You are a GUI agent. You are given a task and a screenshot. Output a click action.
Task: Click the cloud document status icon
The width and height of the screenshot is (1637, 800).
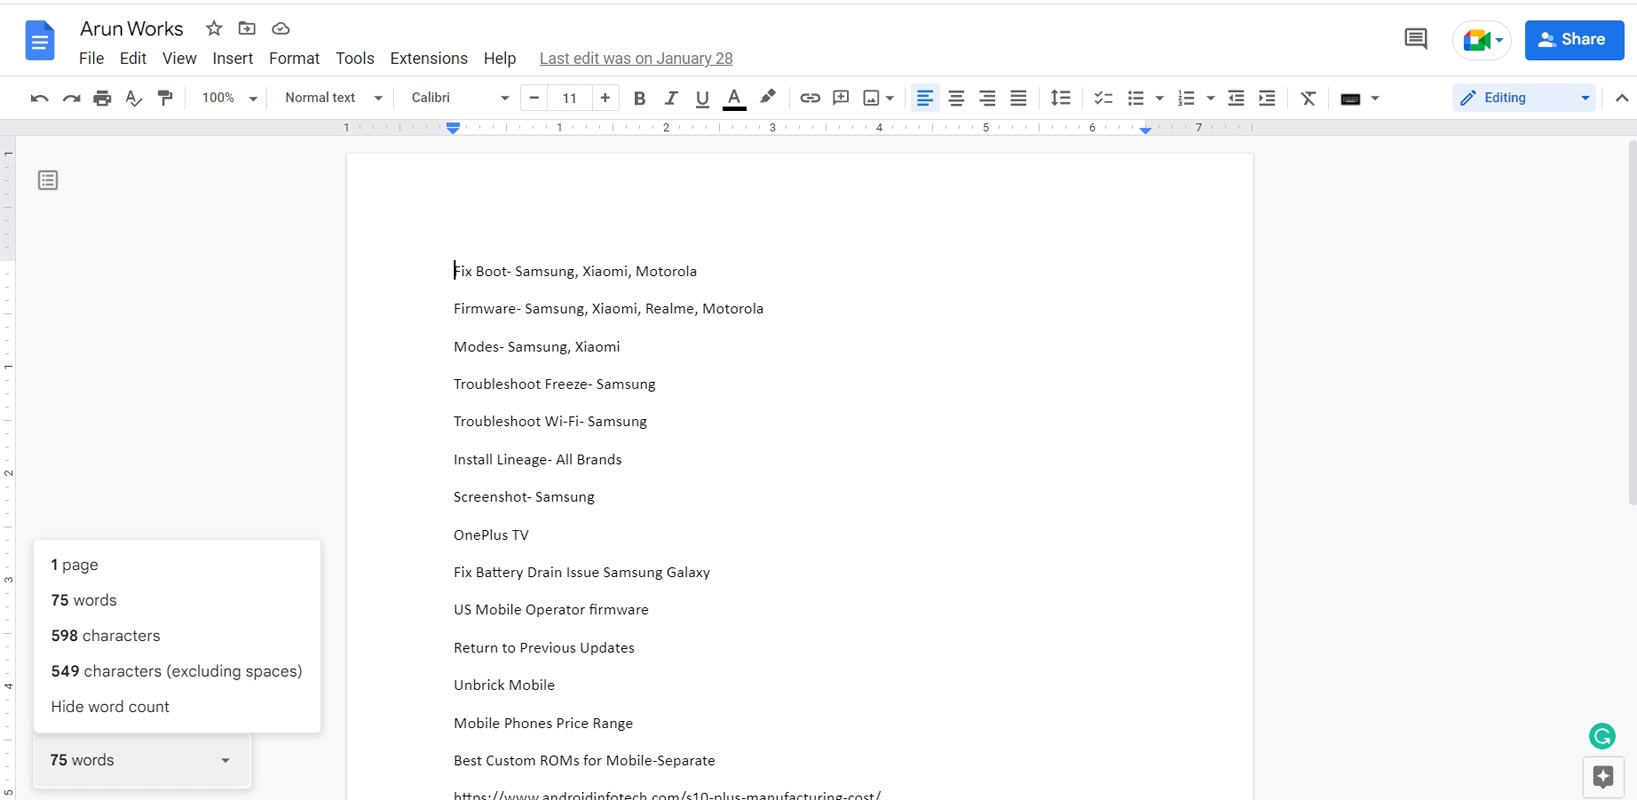(x=281, y=28)
